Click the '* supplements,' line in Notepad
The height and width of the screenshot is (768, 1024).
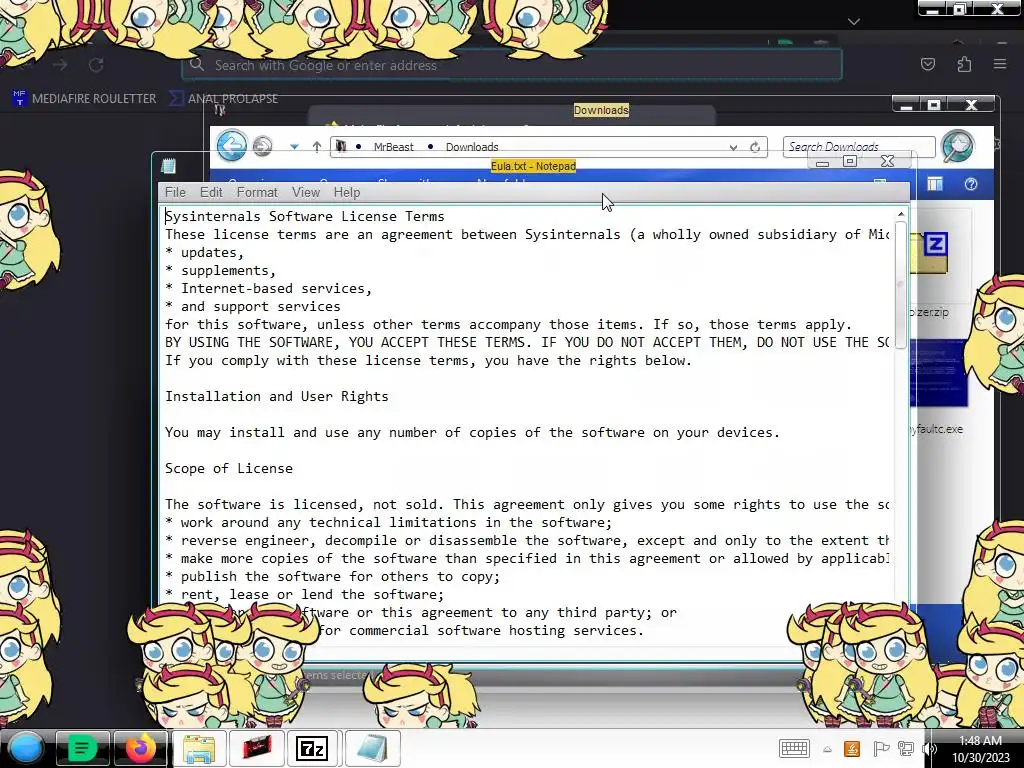(221, 270)
